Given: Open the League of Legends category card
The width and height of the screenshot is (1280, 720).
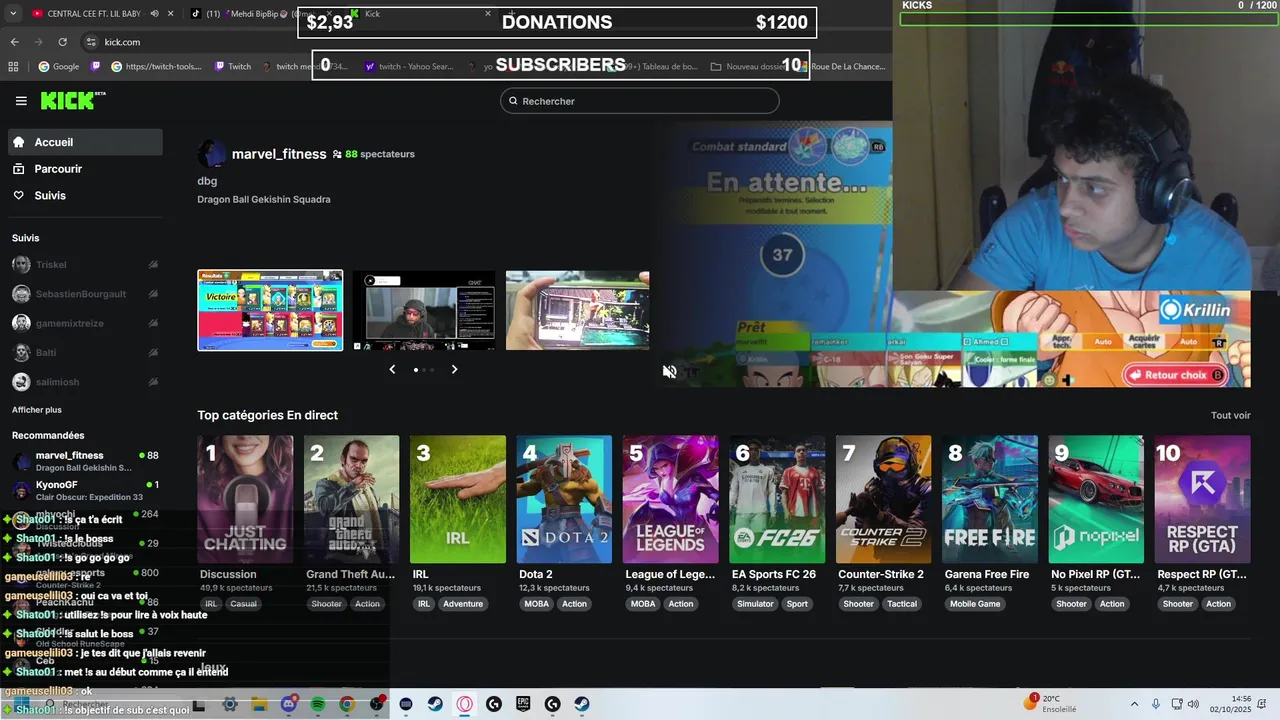Looking at the screenshot, I should coord(670,499).
